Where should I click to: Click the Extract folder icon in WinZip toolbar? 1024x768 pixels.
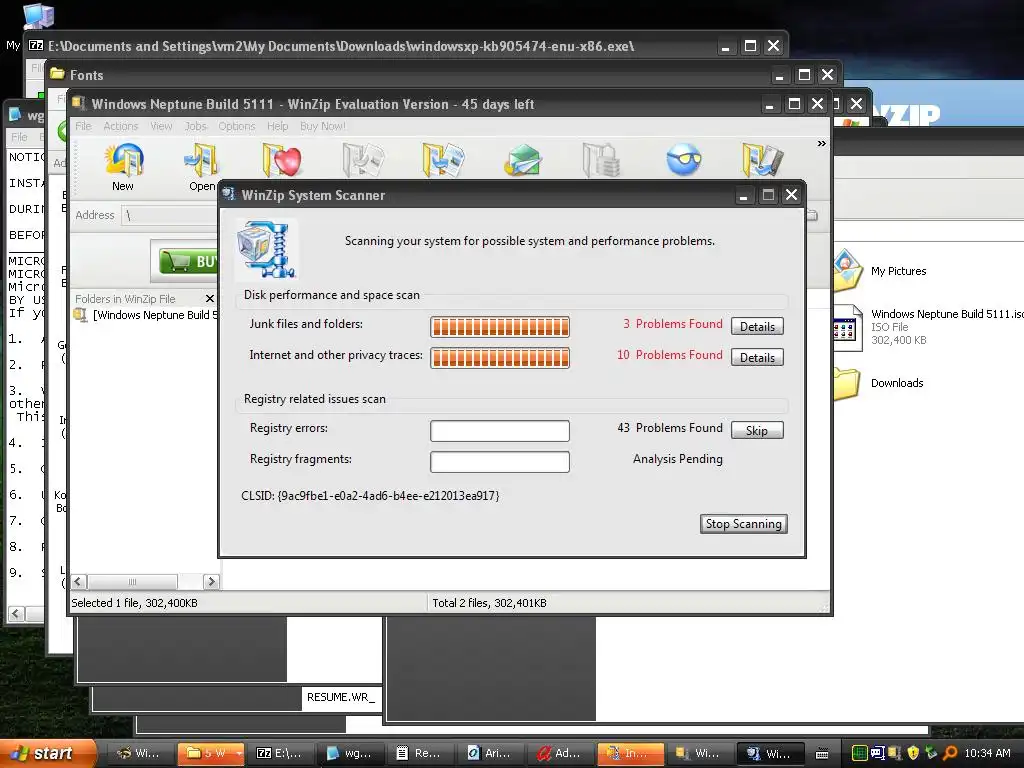click(x=443, y=161)
